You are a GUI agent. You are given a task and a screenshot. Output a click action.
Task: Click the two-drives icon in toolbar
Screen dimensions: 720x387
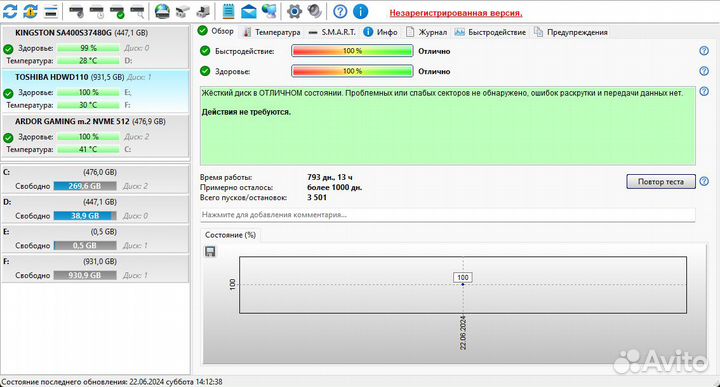click(182, 11)
